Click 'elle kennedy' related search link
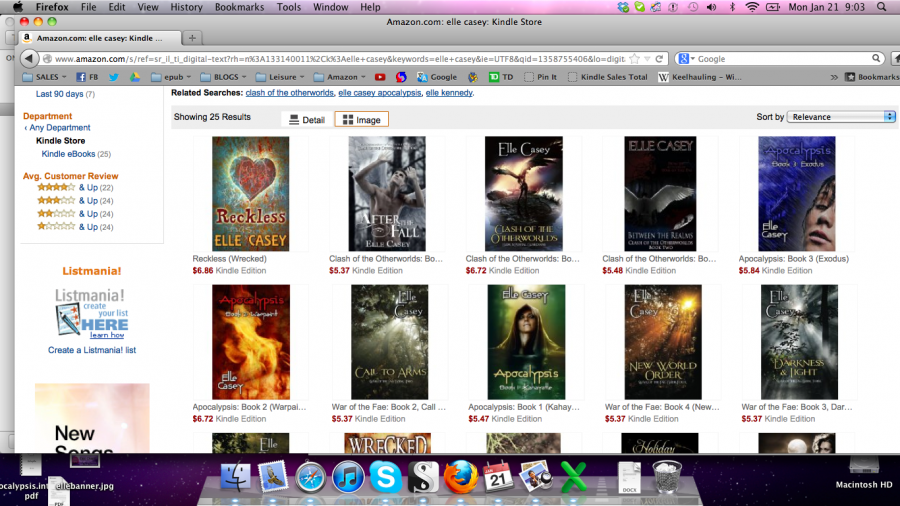The width and height of the screenshot is (900, 506). (449, 92)
